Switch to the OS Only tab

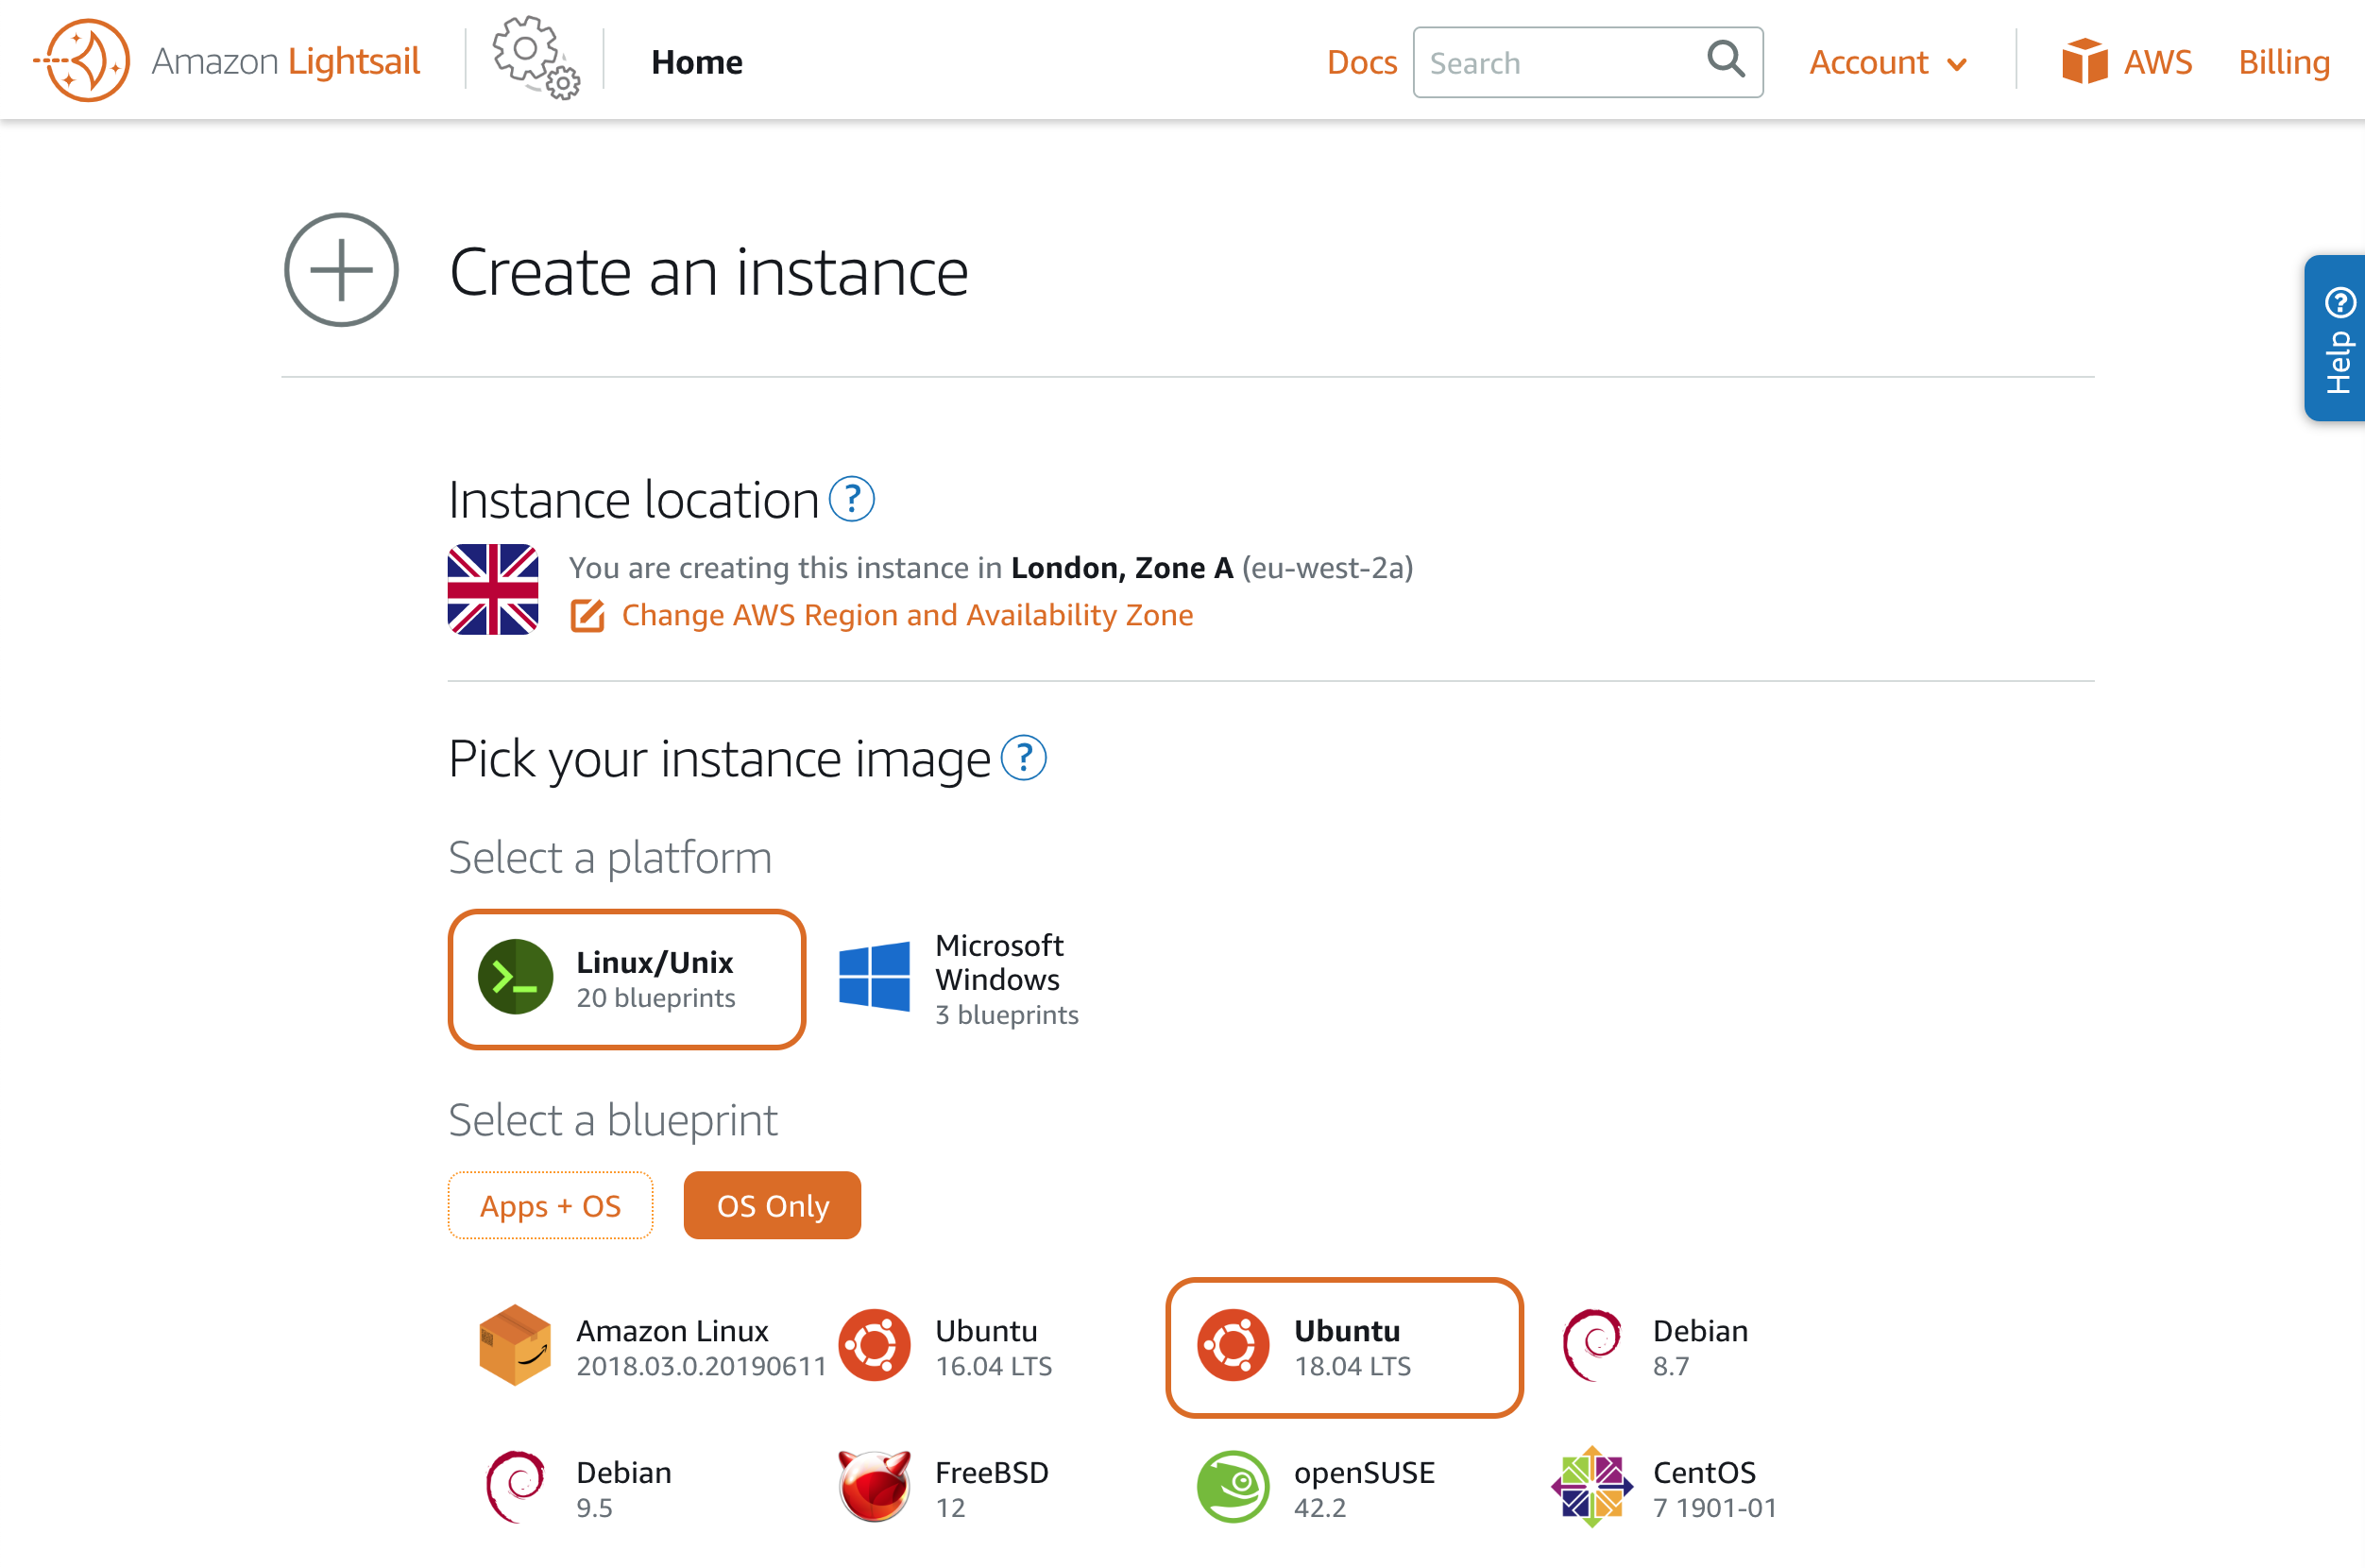(772, 1205)
